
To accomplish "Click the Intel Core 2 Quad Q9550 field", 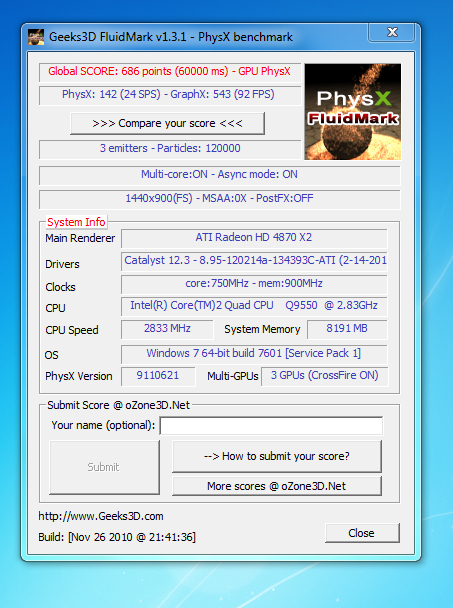I will [x=254, y=306].
